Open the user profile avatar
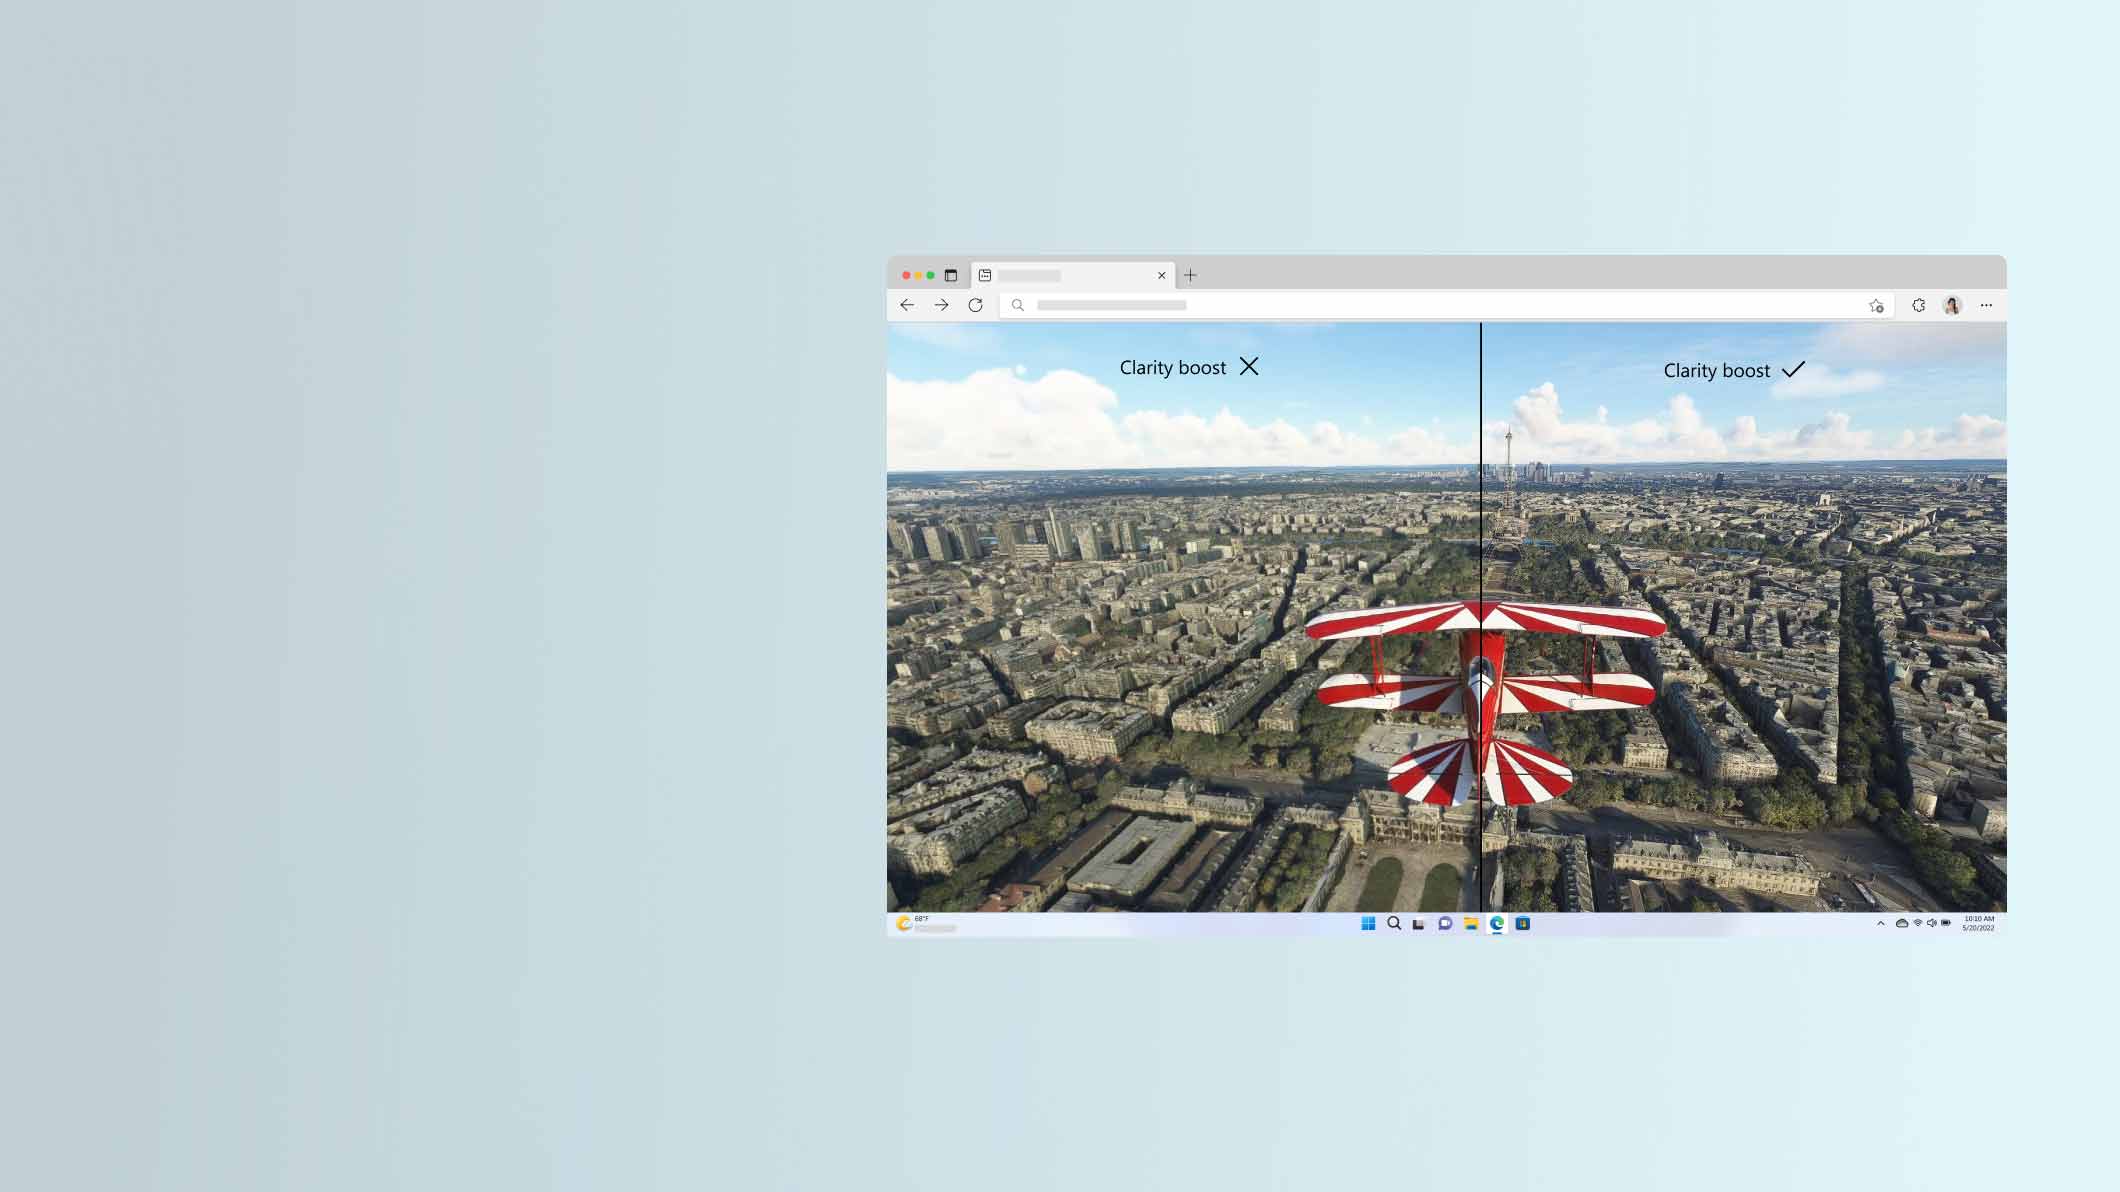Viewport: 2120px width, 1192px height. [x=1952, y=305]
